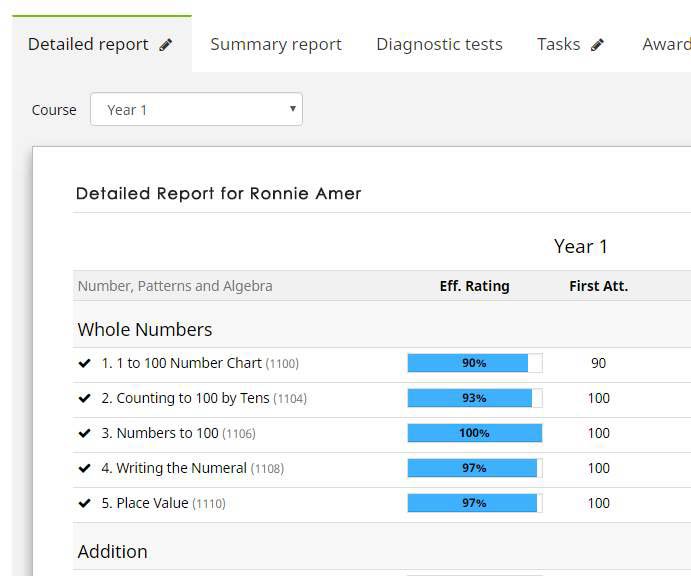Click the Eff. Rating column header
This screenshot has height=576, width=691.
tap(474, 286)
